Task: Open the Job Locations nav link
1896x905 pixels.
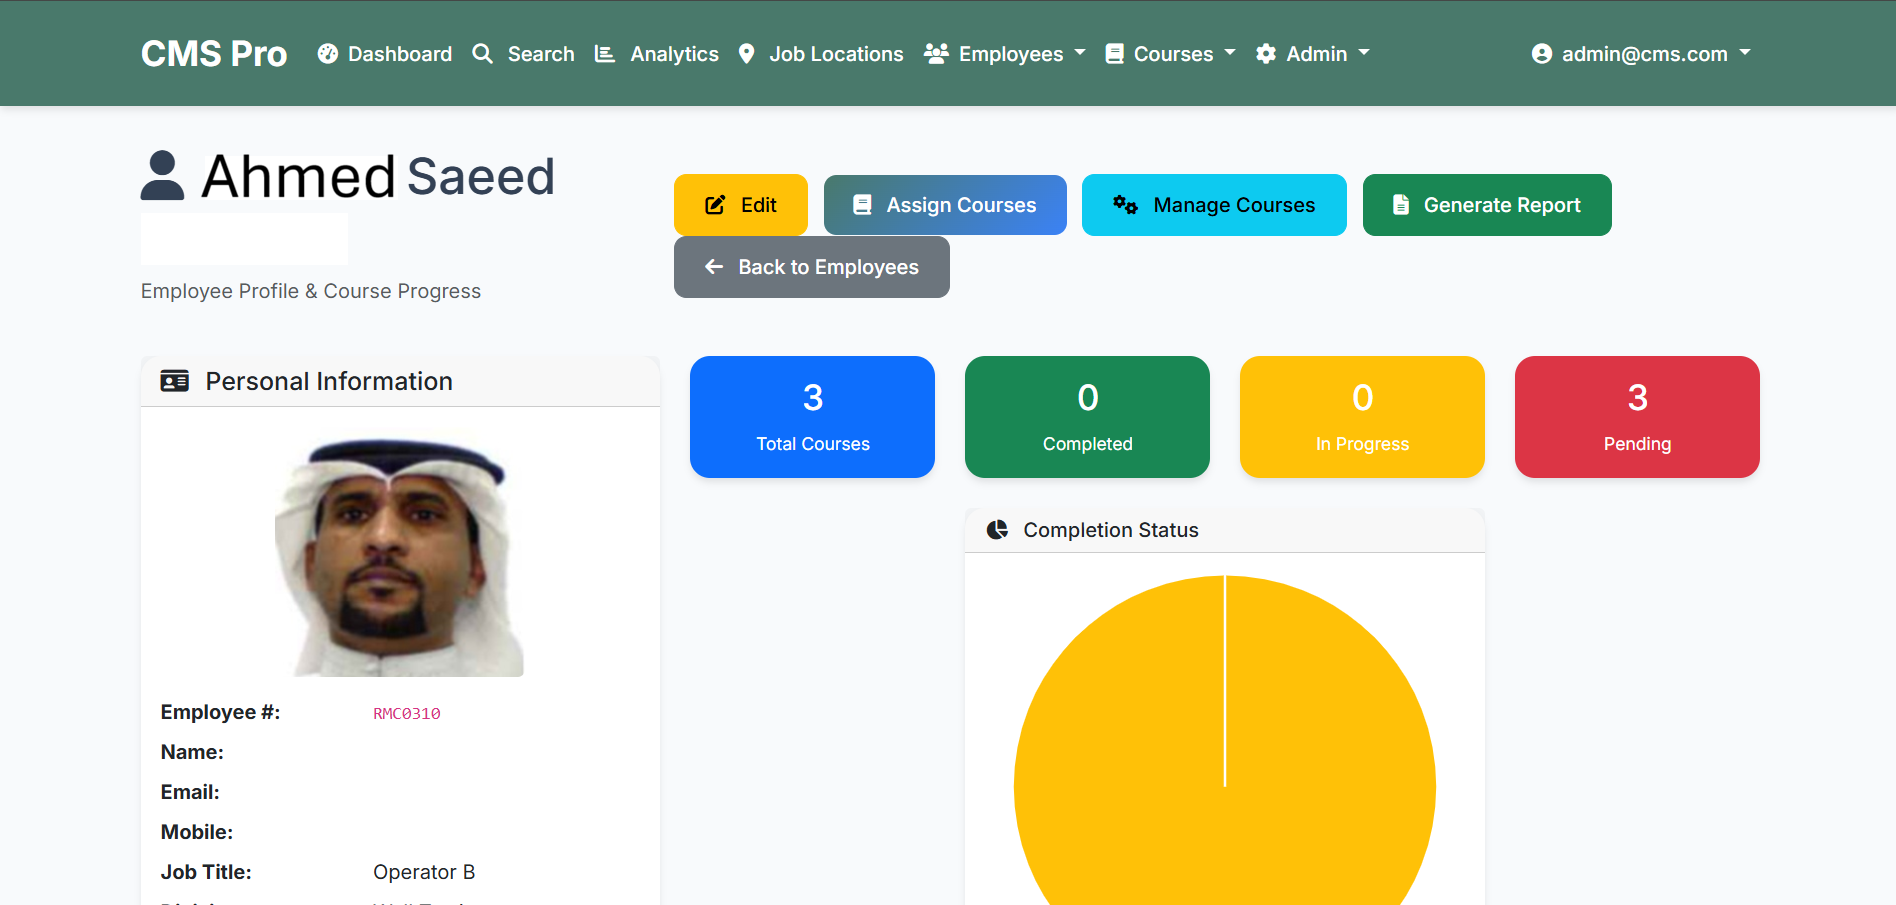Action: pos(821,54)
